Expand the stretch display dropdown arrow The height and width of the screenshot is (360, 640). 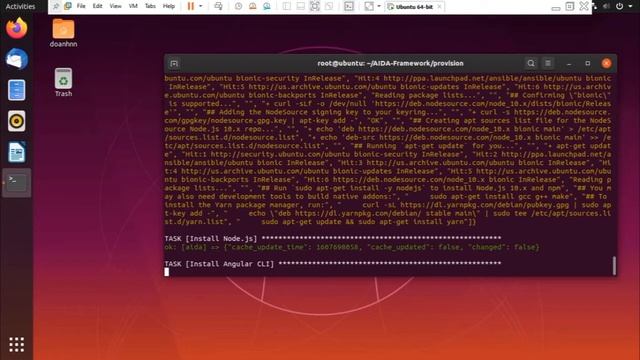[379, 6]
